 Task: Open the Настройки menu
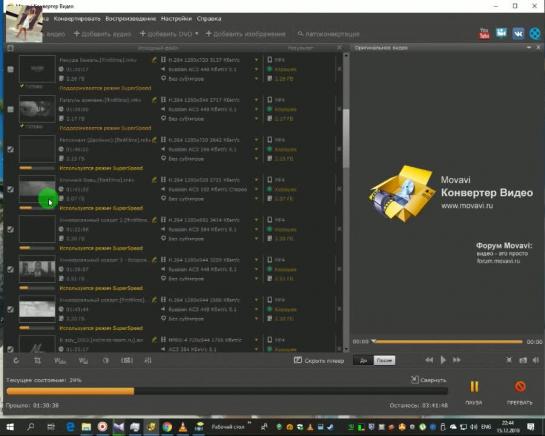pyautogui.click(x=176, y=19)
